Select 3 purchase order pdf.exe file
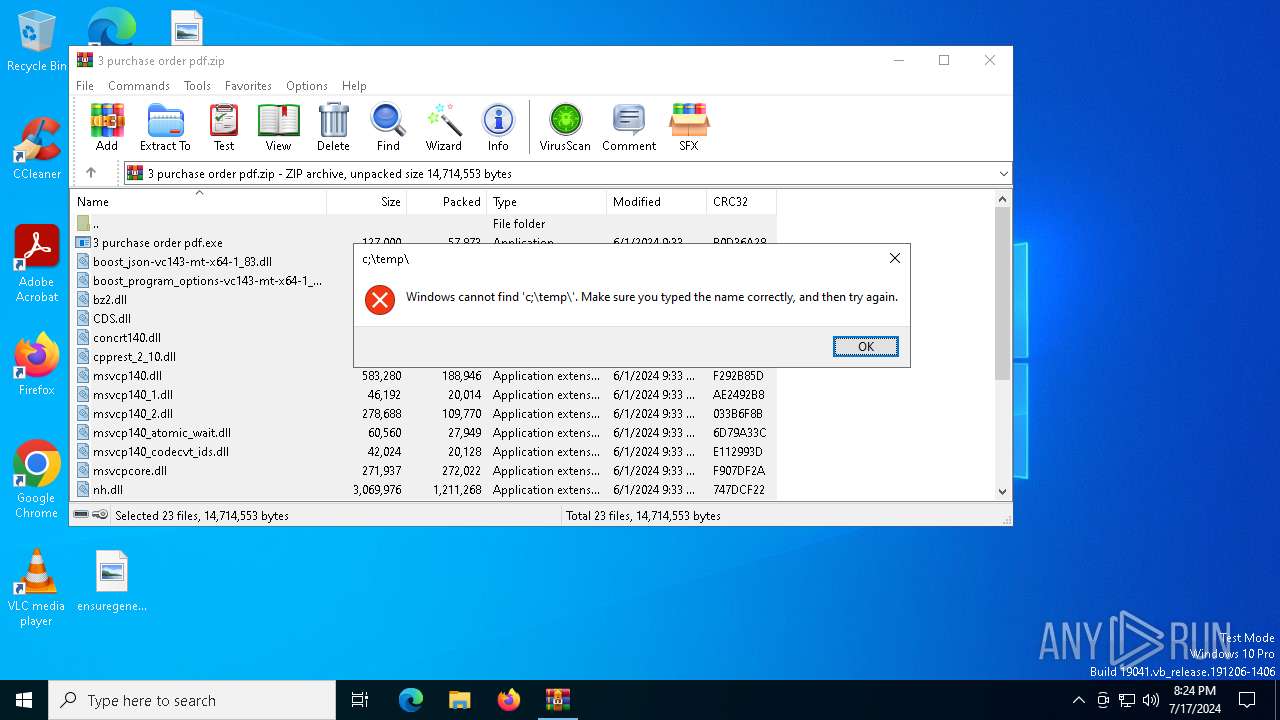Image resolution: width=1280 pixels, height=720 pixels. click(158, 243)
